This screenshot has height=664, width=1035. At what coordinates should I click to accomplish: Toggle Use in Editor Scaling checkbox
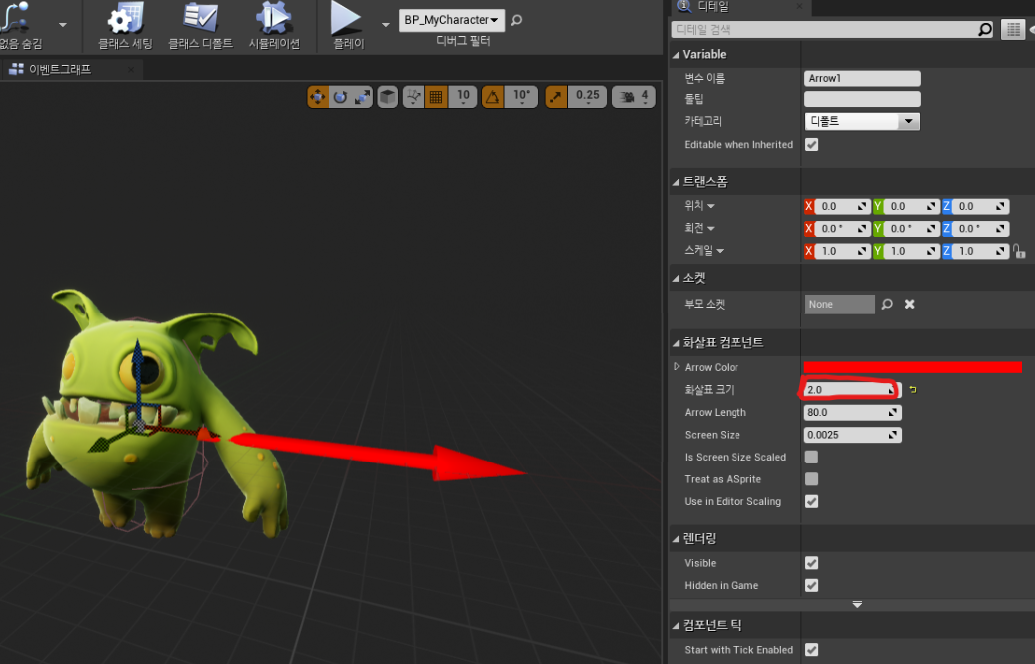pos(811,502)
